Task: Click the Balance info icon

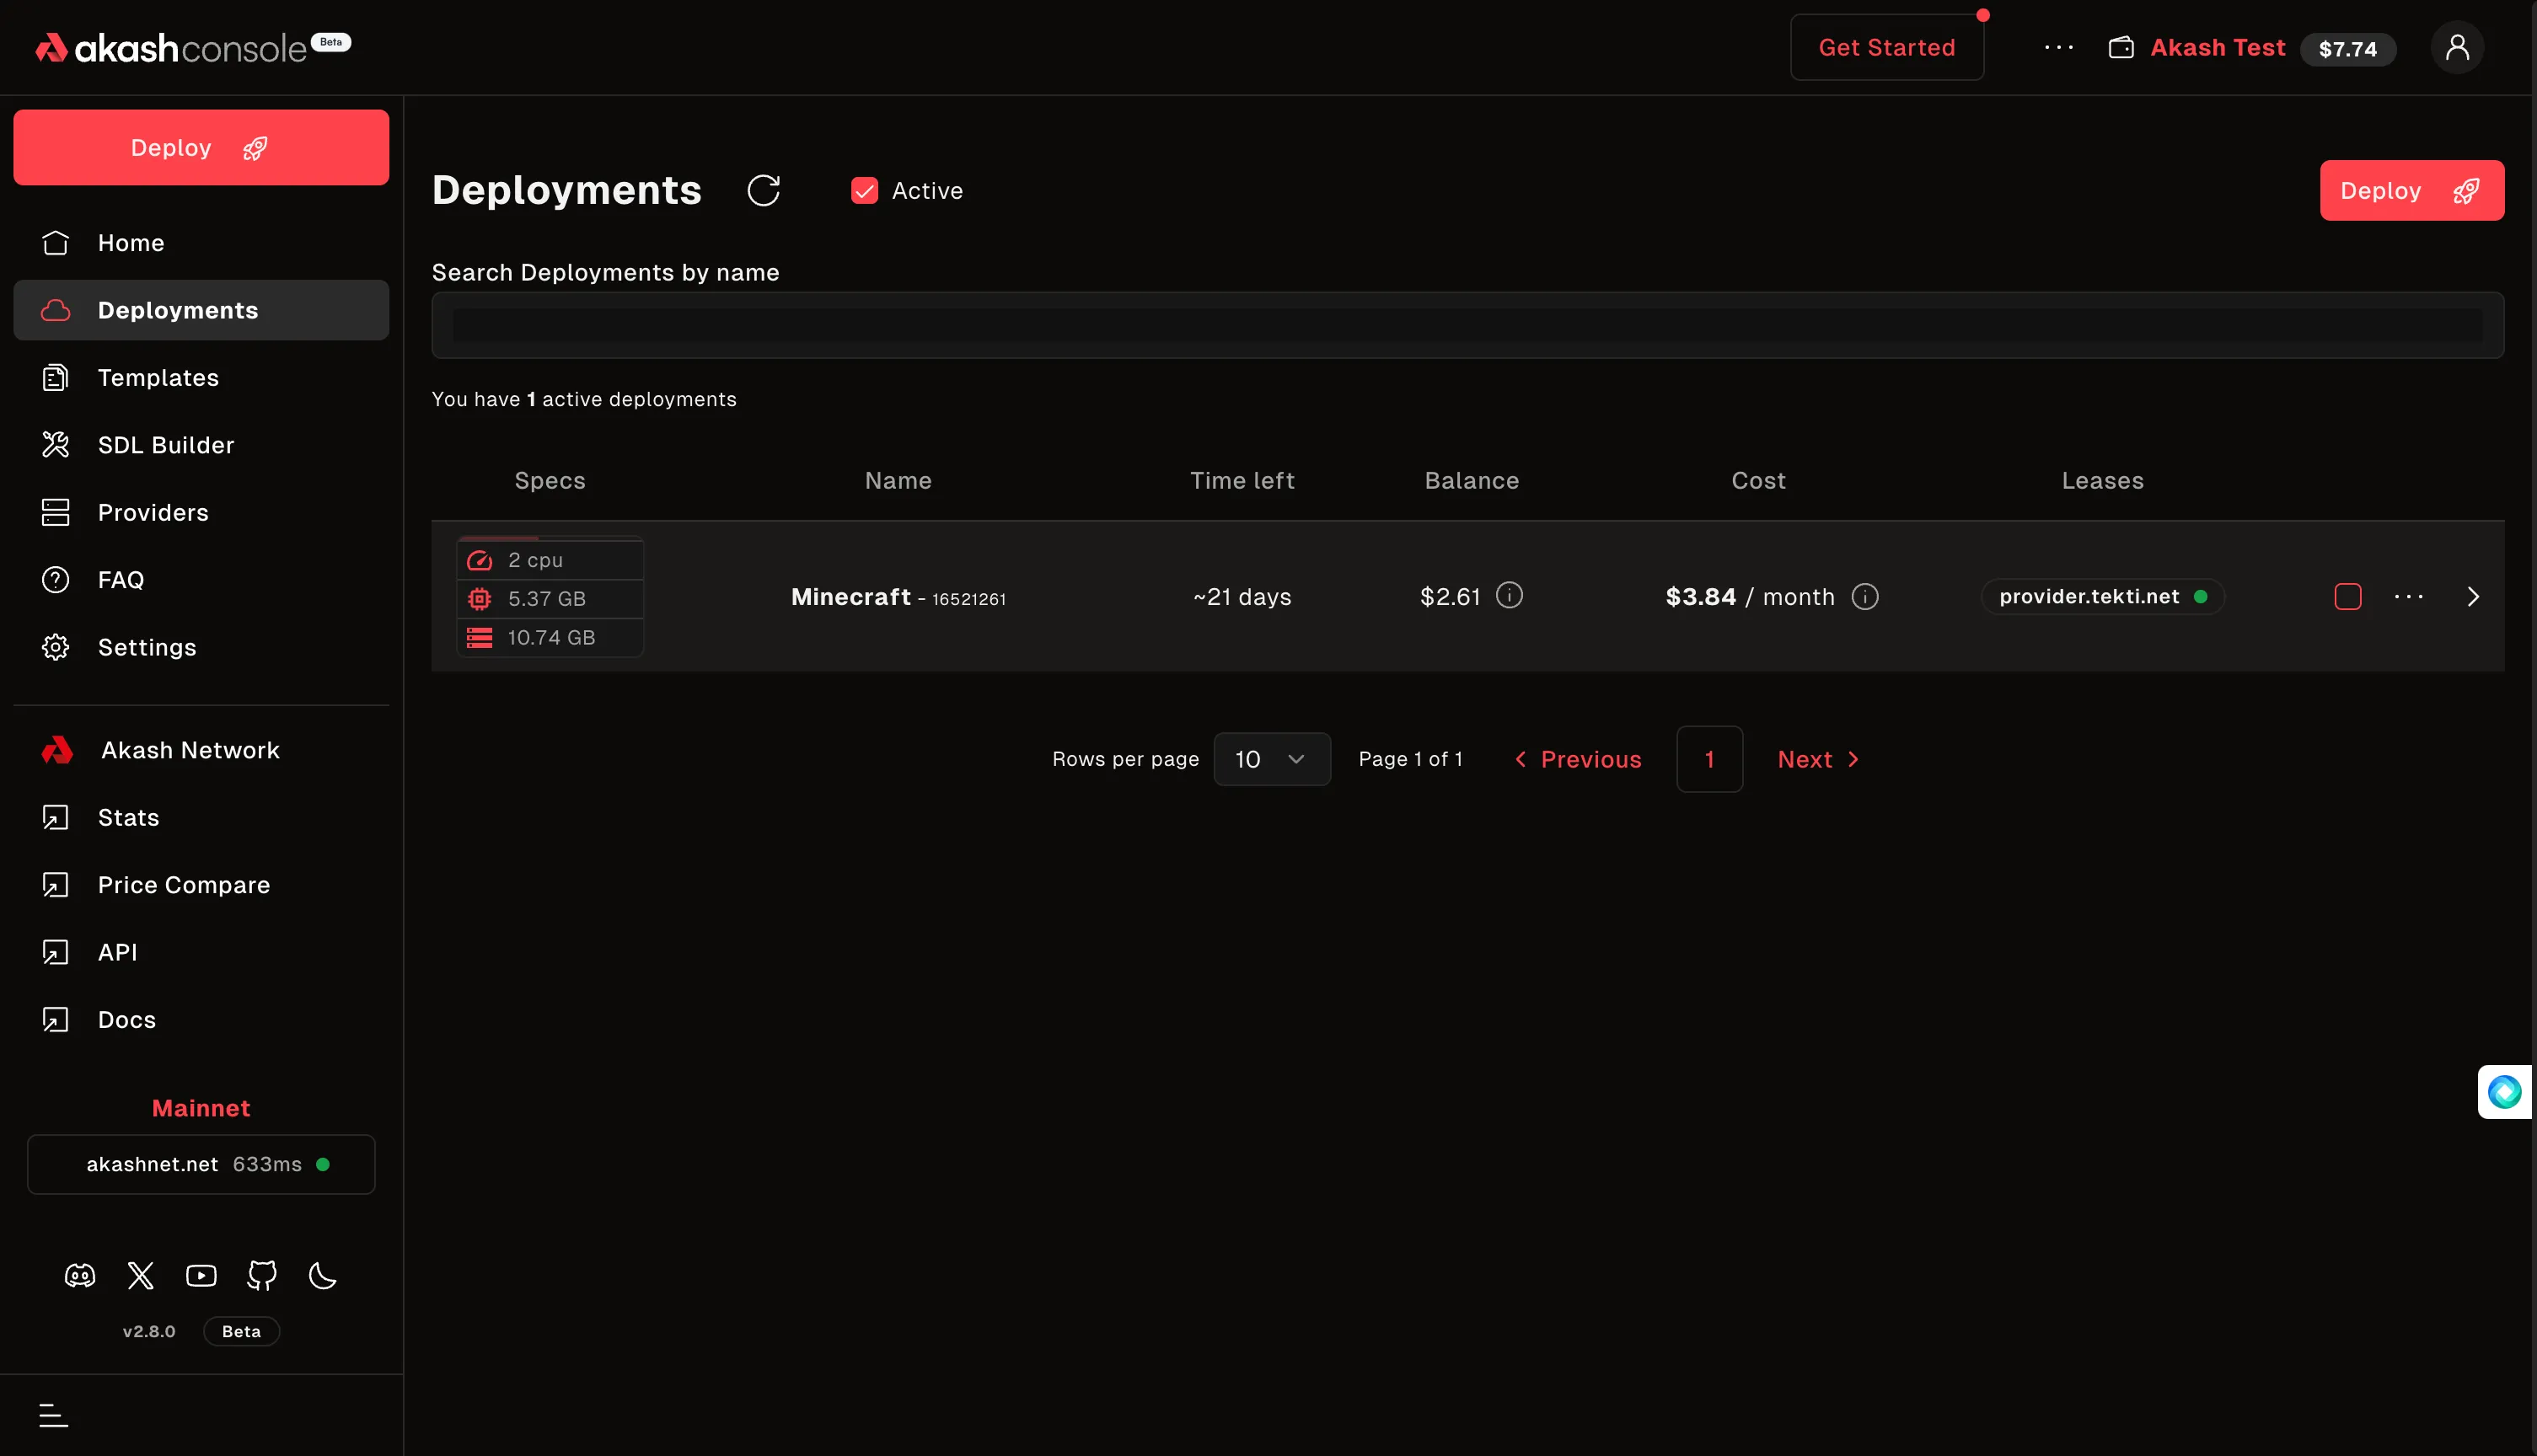Action: pos(1509,596)
